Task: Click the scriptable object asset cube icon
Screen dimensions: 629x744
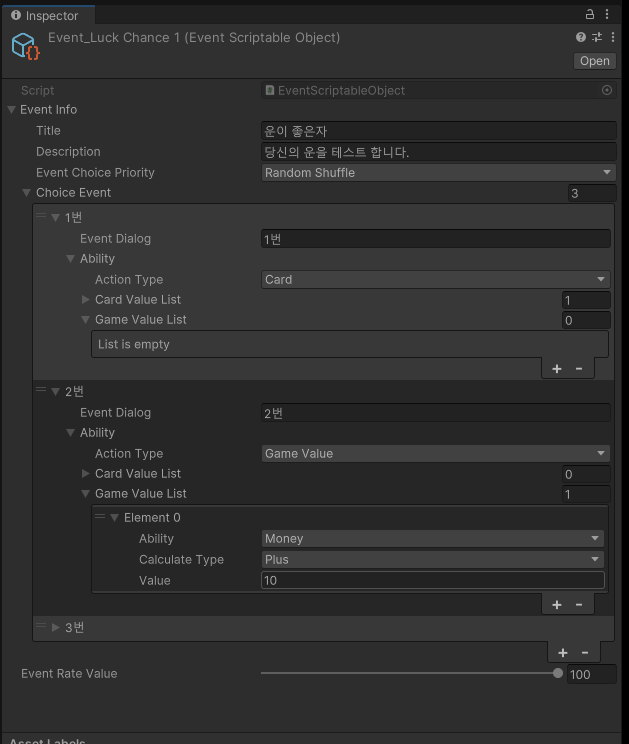Action: point(26,46)
